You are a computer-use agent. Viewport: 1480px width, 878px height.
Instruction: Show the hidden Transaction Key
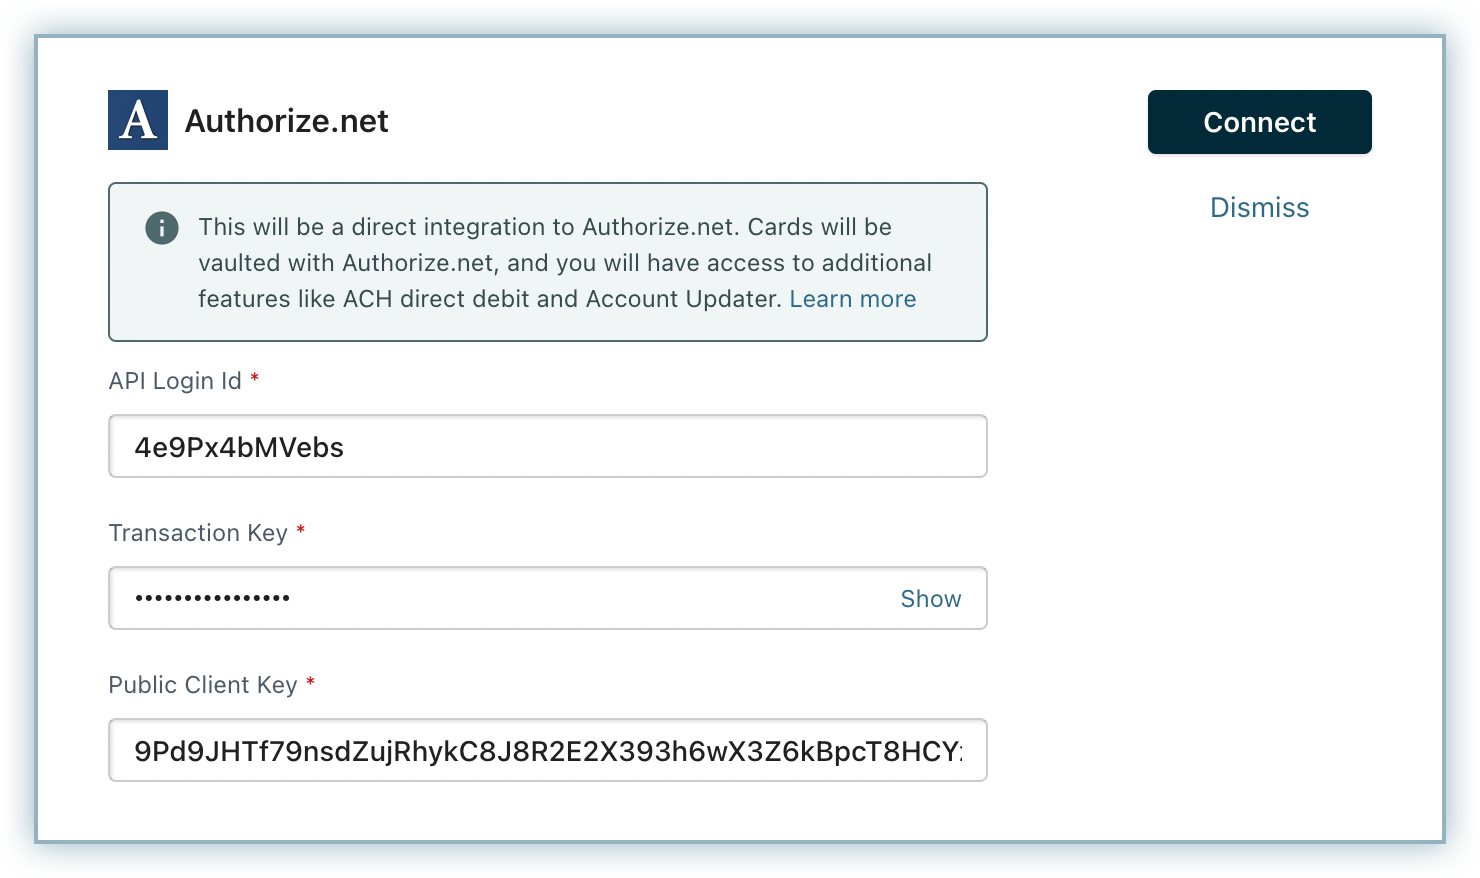point(930,598)
